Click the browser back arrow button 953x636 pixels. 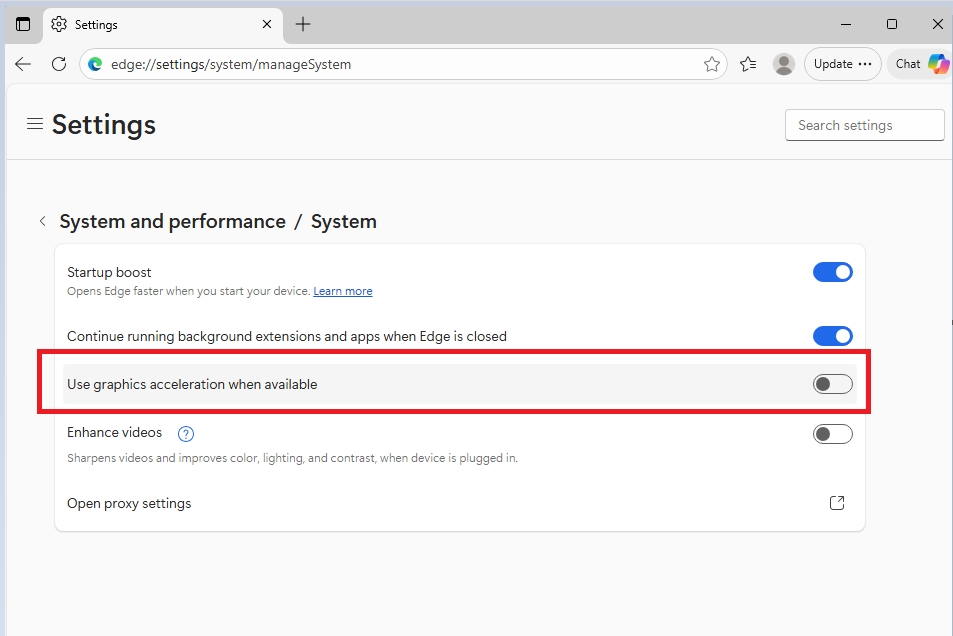pyautogui.click(x=23, y=64)
